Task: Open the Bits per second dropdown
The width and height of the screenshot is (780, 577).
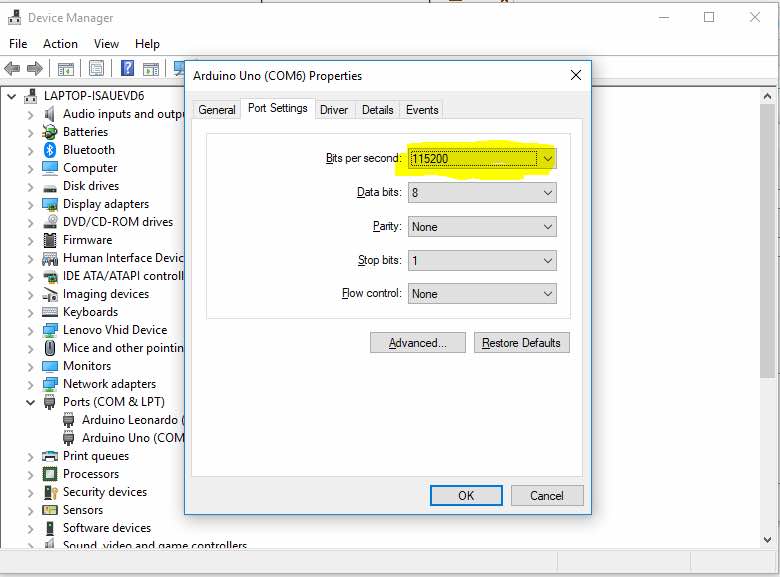Action: [x=482, y=159]
